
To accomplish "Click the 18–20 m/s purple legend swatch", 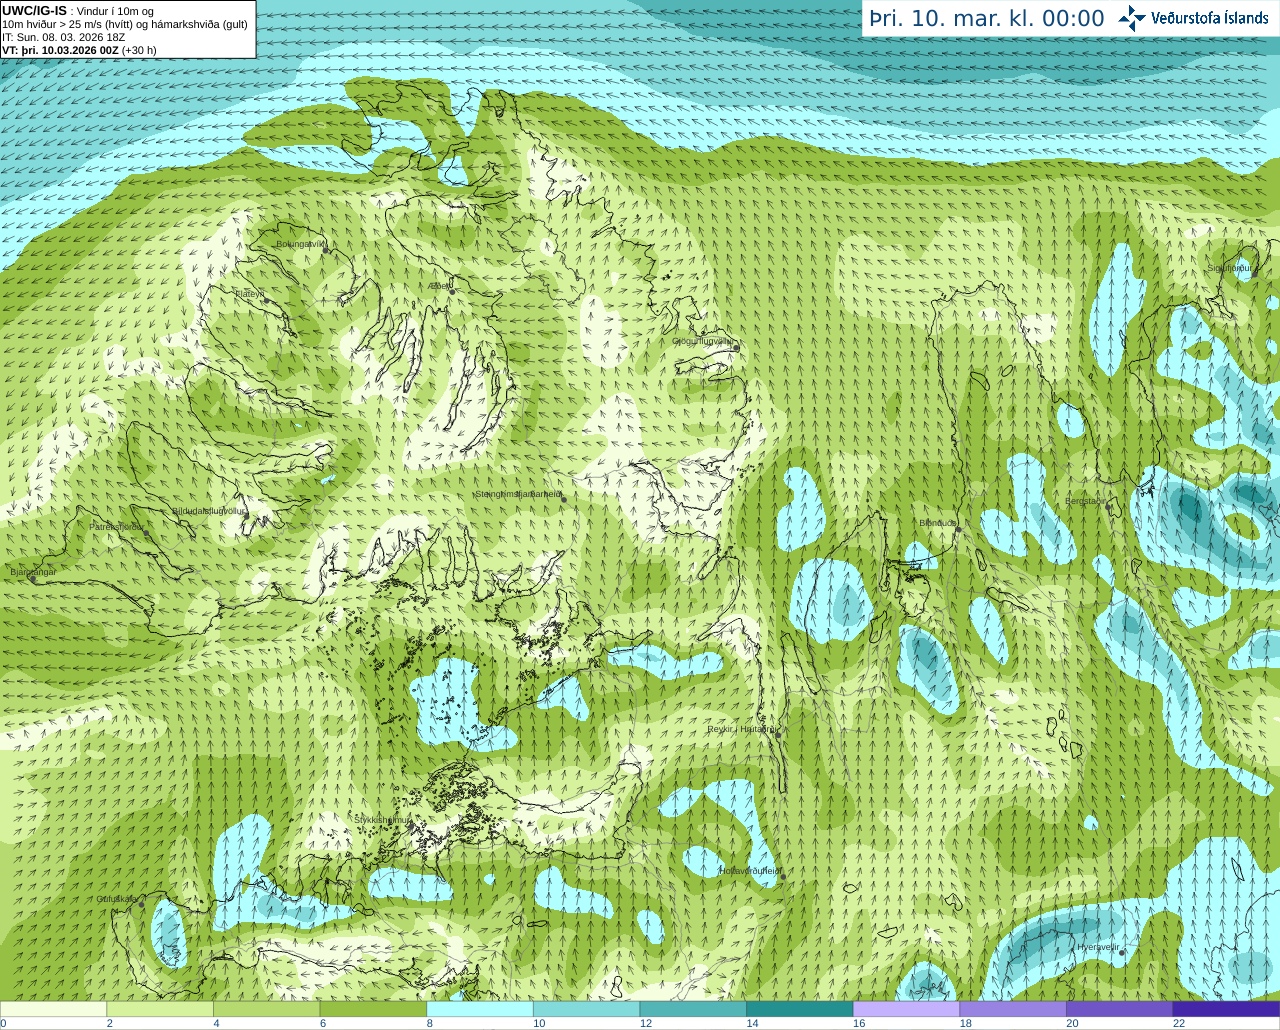I will click(x=1013, y=1009).
